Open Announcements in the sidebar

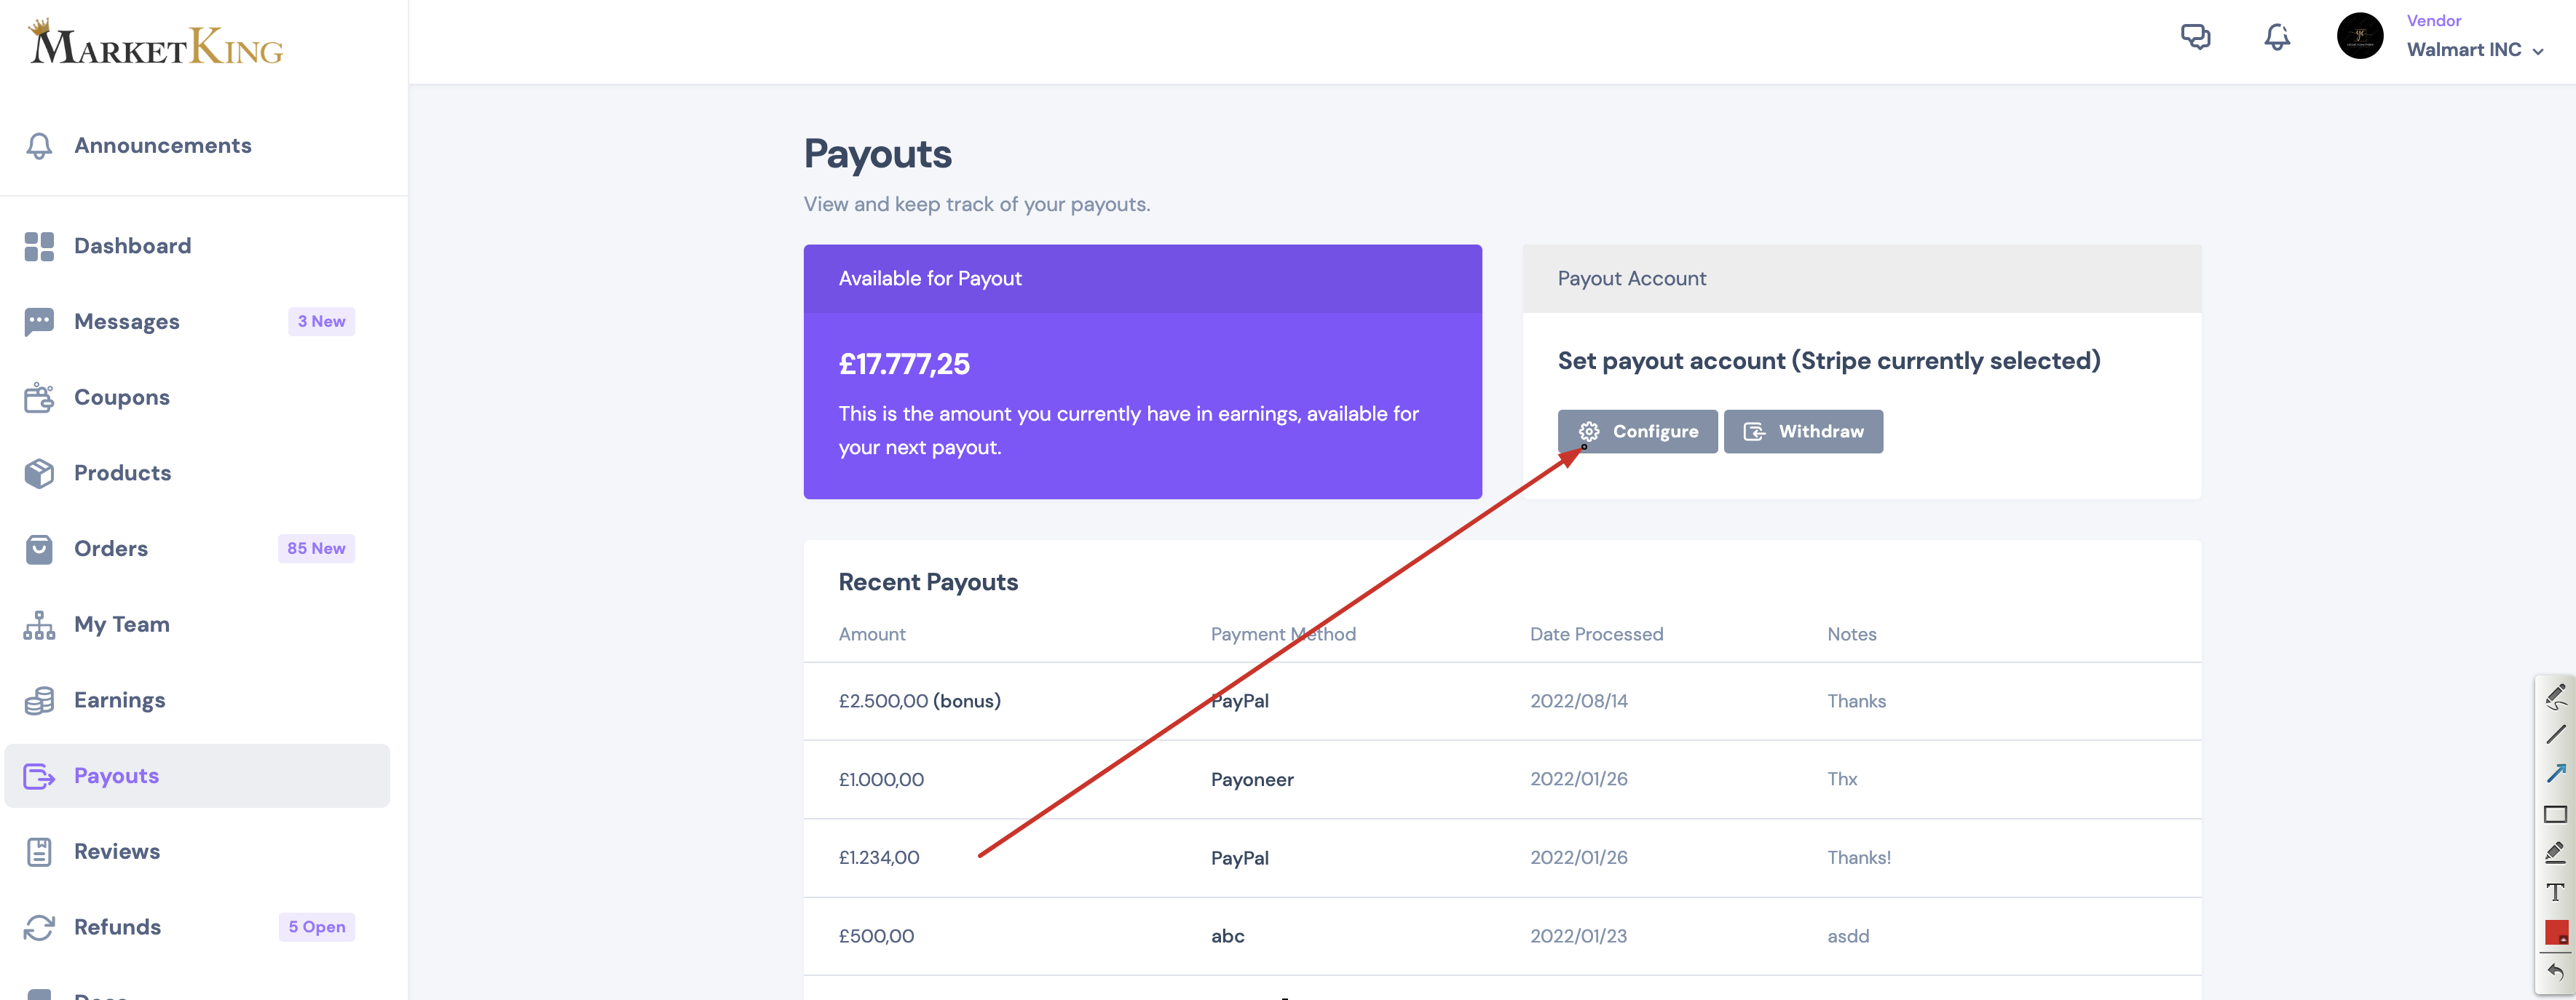click(163, 145)
